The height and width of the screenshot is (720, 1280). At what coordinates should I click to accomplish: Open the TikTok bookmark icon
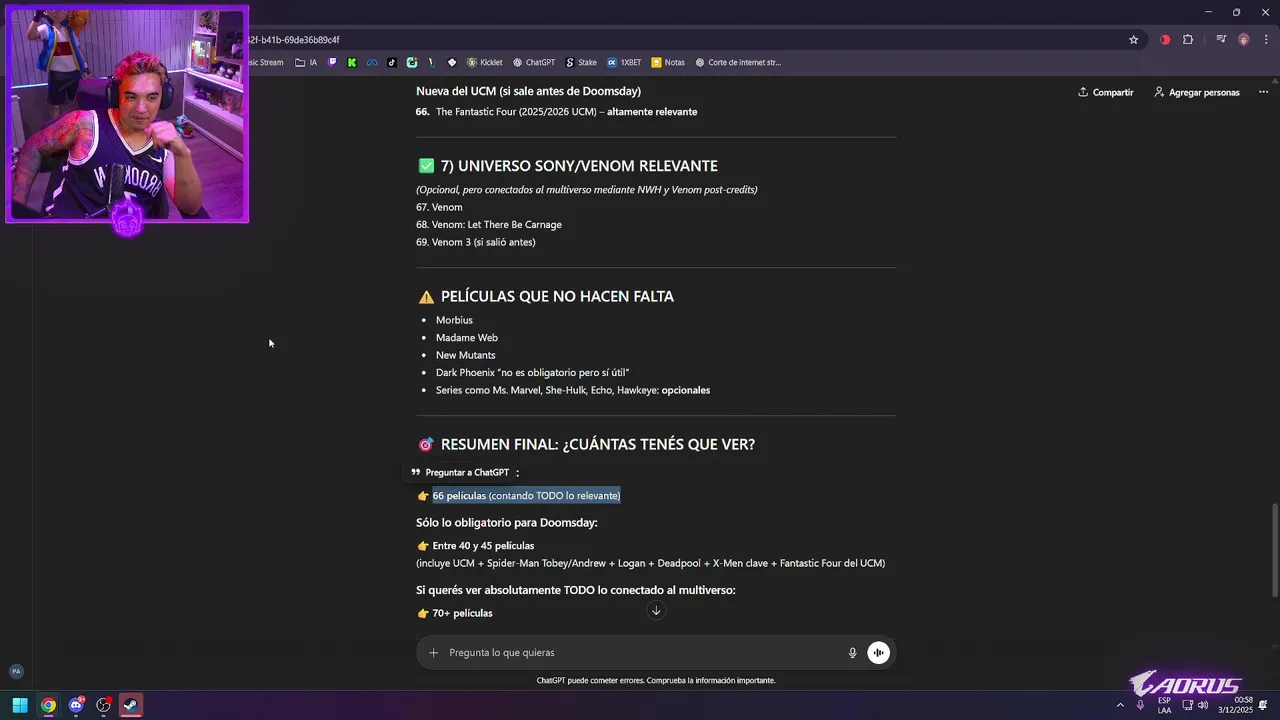point(392,62)
